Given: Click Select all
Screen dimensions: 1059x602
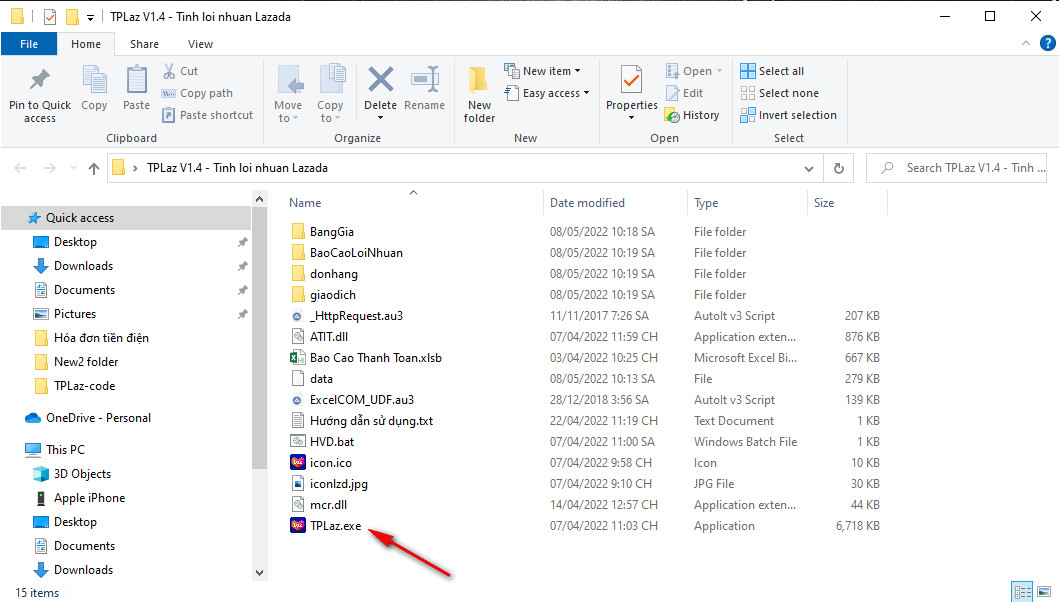Looking at the screenshot, I should (x=772, y=71).
